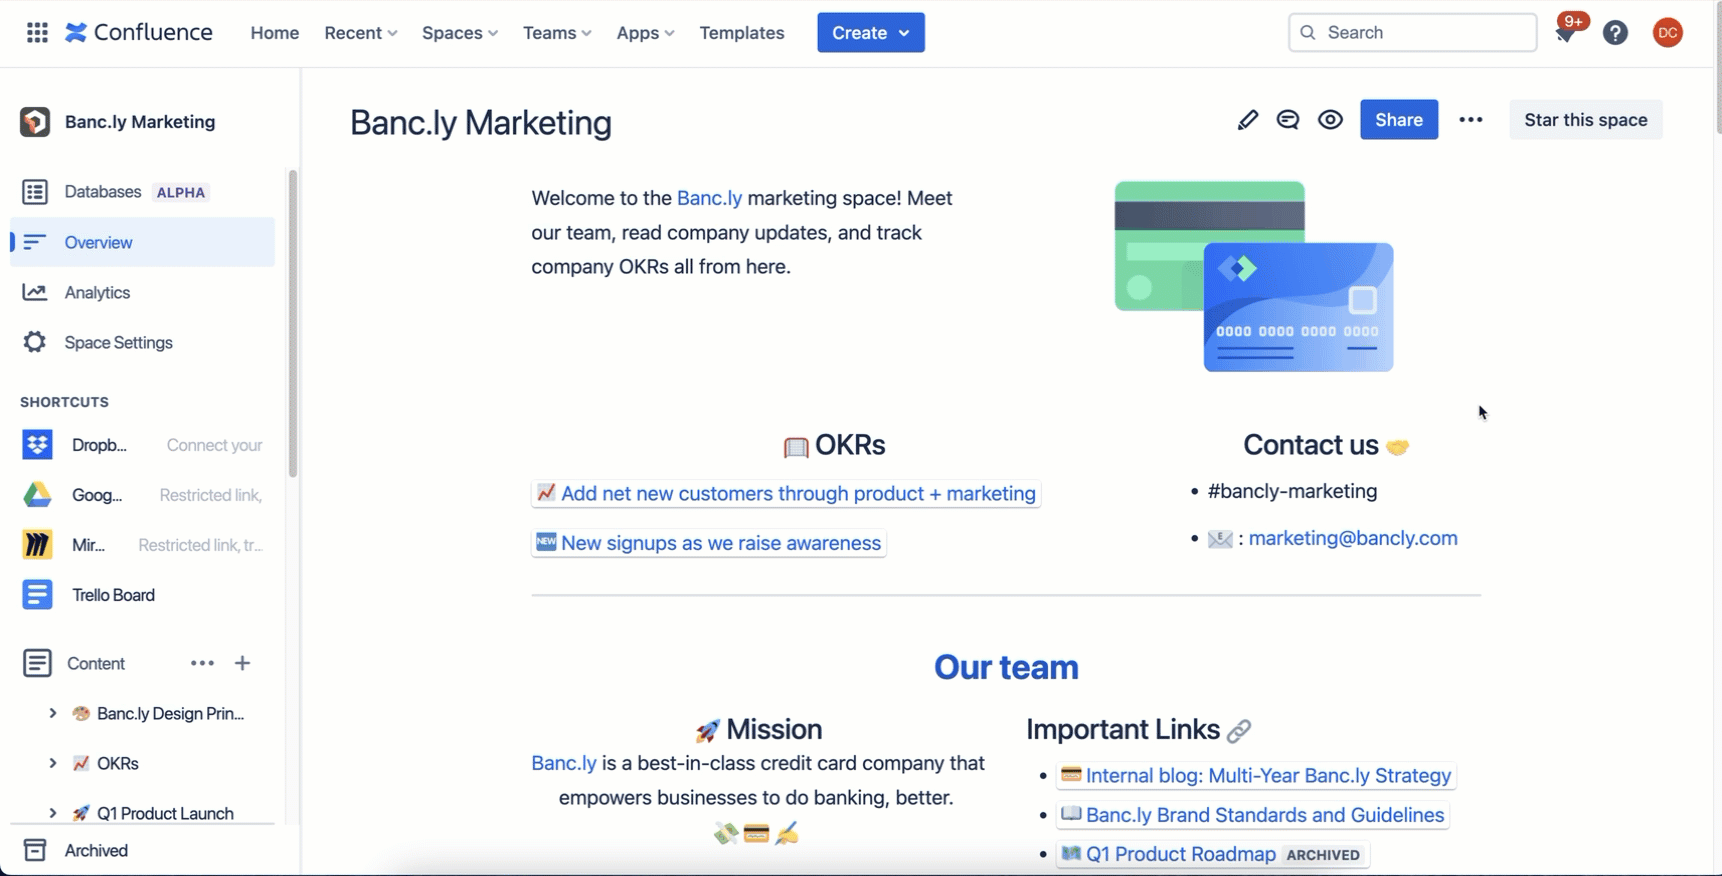Viewport: 1722px width, 876px height.
Task: Click the Confluence logo
Action: (x=139, y=33)
